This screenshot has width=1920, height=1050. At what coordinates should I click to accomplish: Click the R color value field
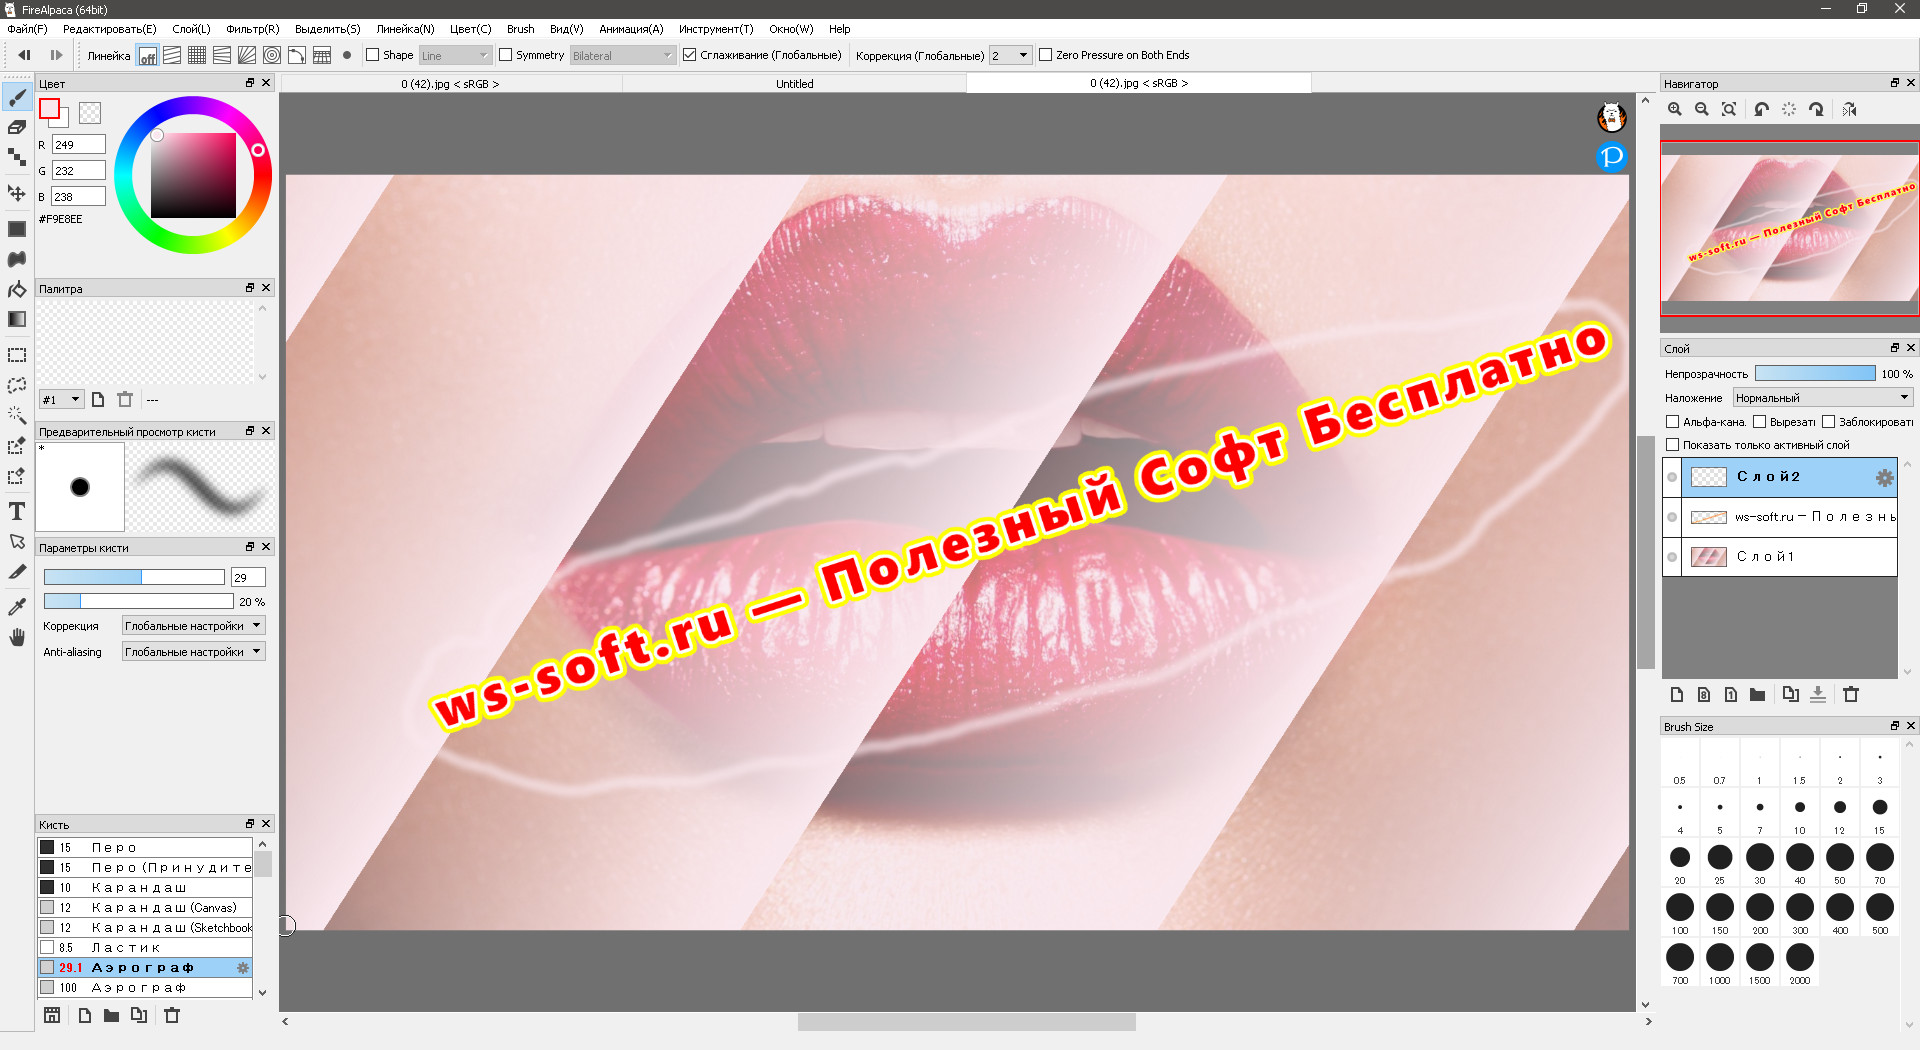point(78,145)
